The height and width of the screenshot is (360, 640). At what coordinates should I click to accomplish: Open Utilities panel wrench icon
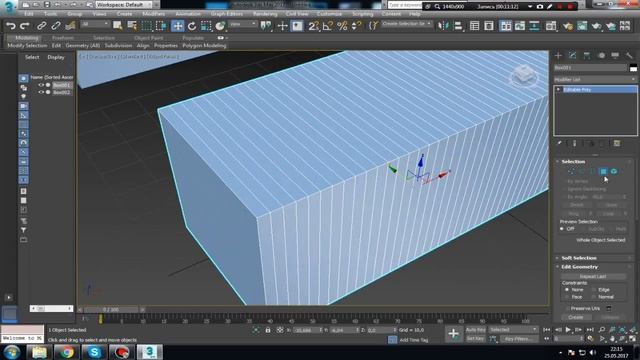[629, 55]
